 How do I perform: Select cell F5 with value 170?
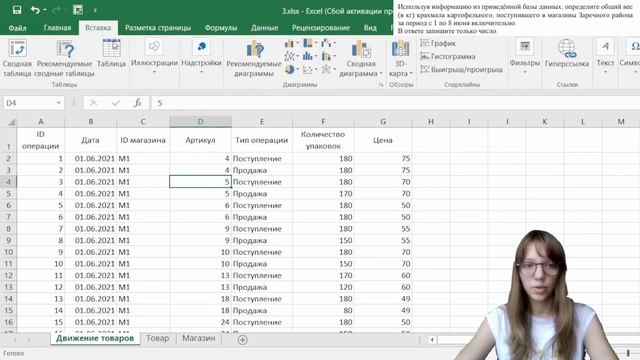click(323, 194)
